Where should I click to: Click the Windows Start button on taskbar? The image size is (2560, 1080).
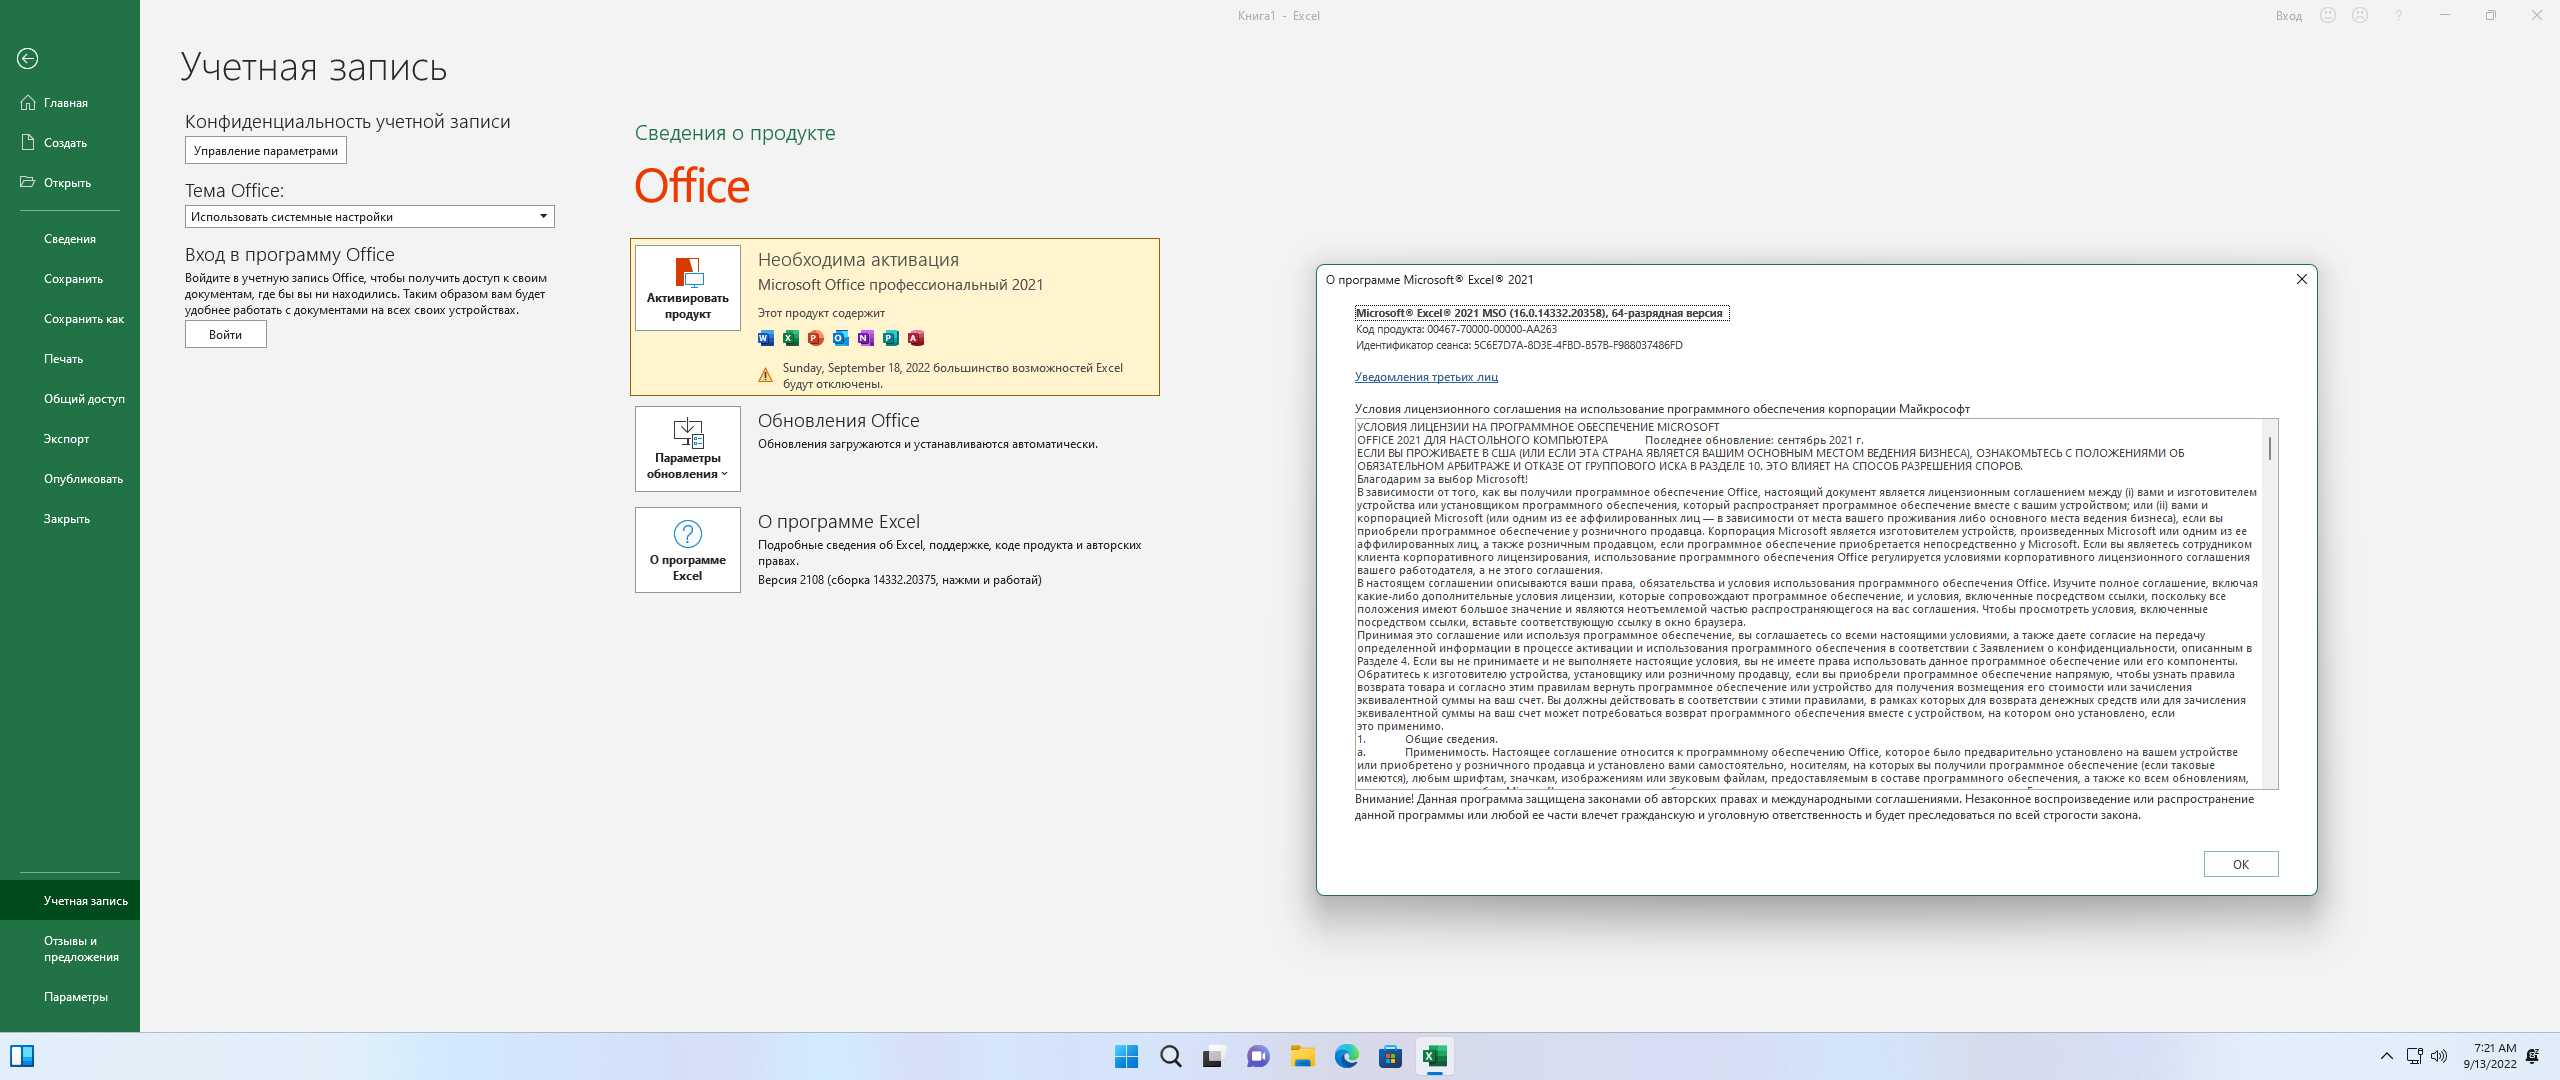pyautogui.click(x=1126, y=1056)
